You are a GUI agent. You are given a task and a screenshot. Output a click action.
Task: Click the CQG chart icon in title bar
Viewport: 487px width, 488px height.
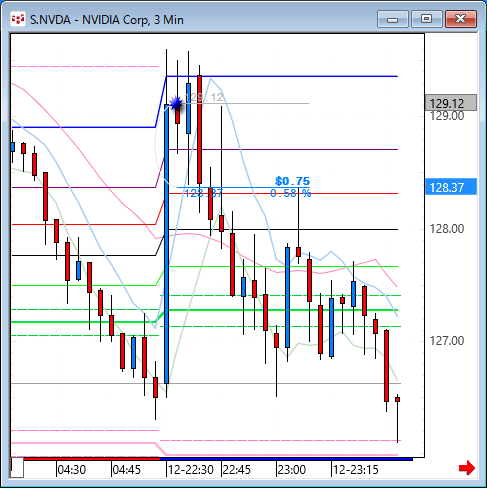point(18,19)
